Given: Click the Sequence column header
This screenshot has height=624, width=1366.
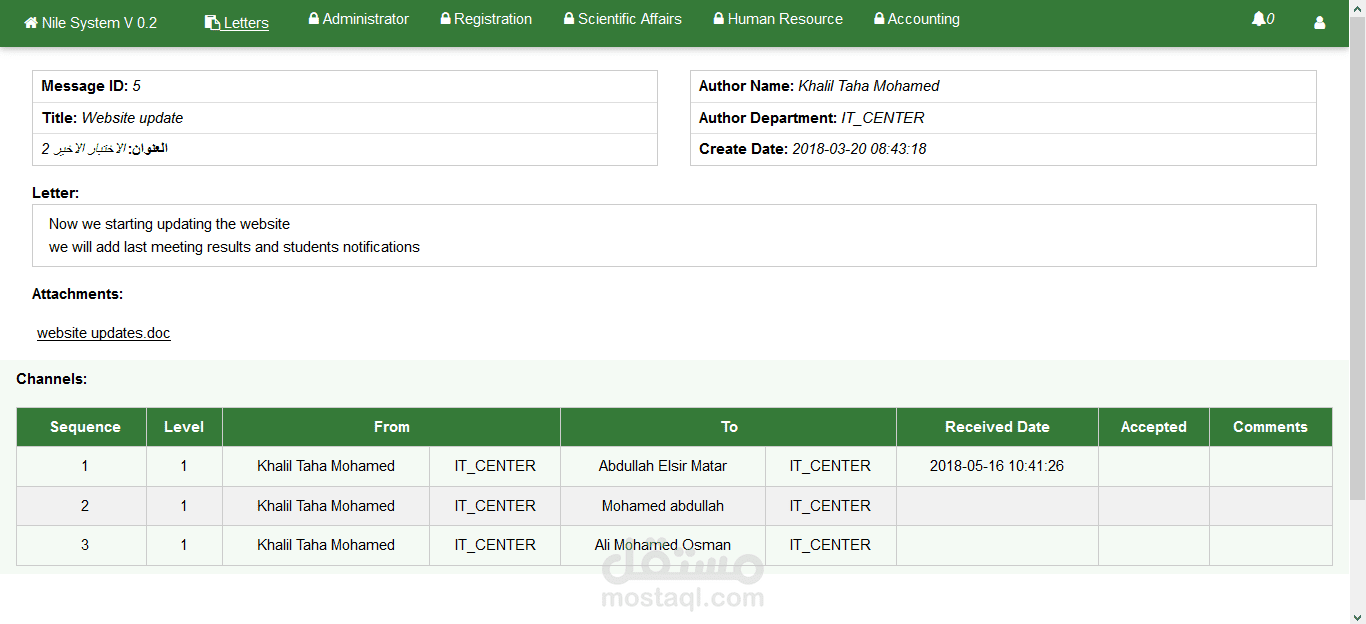Looking at the screenshot, I should (85, 427).
